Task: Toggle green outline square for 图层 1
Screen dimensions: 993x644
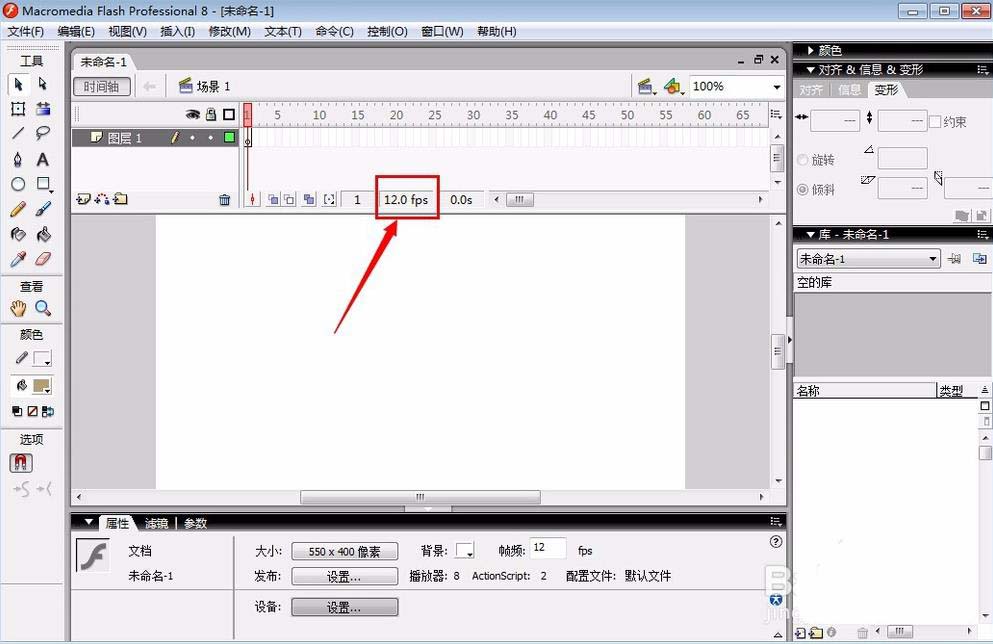Action: tap(229, 137)
